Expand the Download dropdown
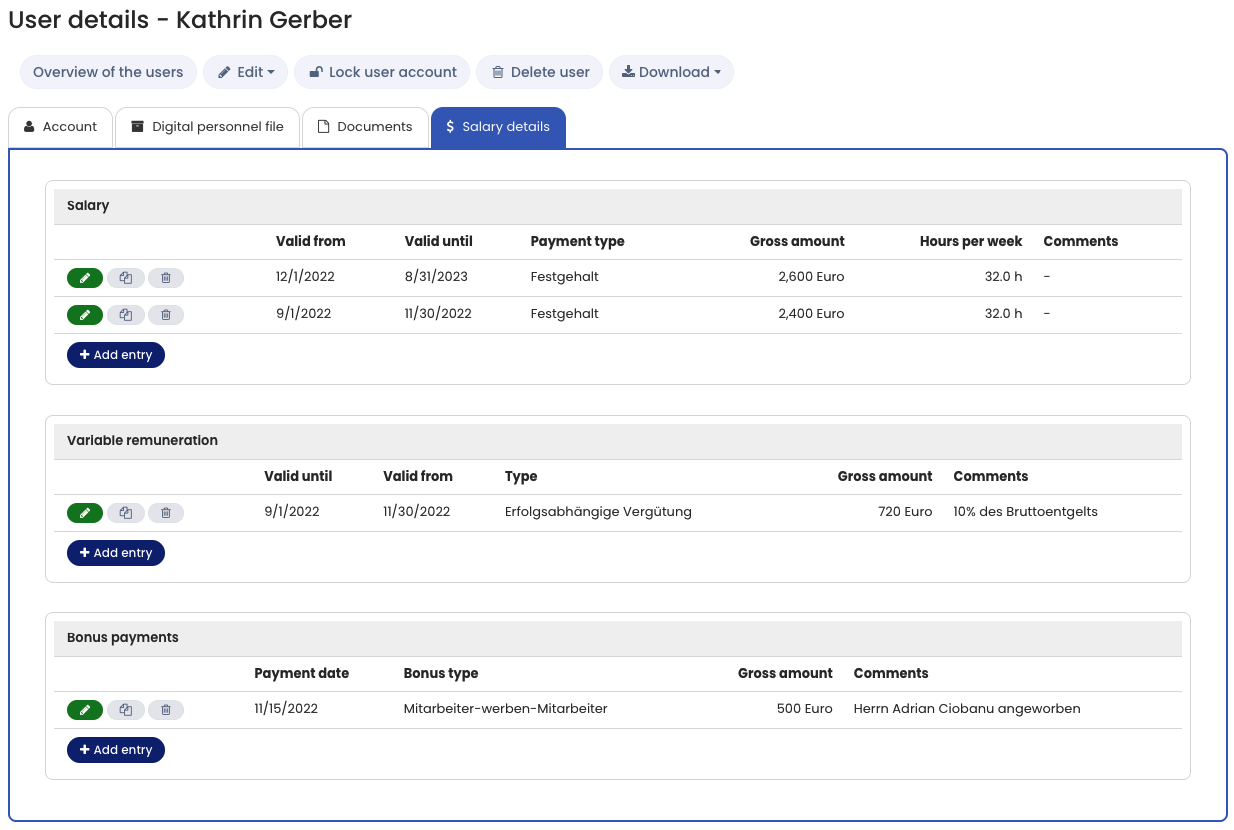This screenshot has width=1234, height=830. [671, 72]
